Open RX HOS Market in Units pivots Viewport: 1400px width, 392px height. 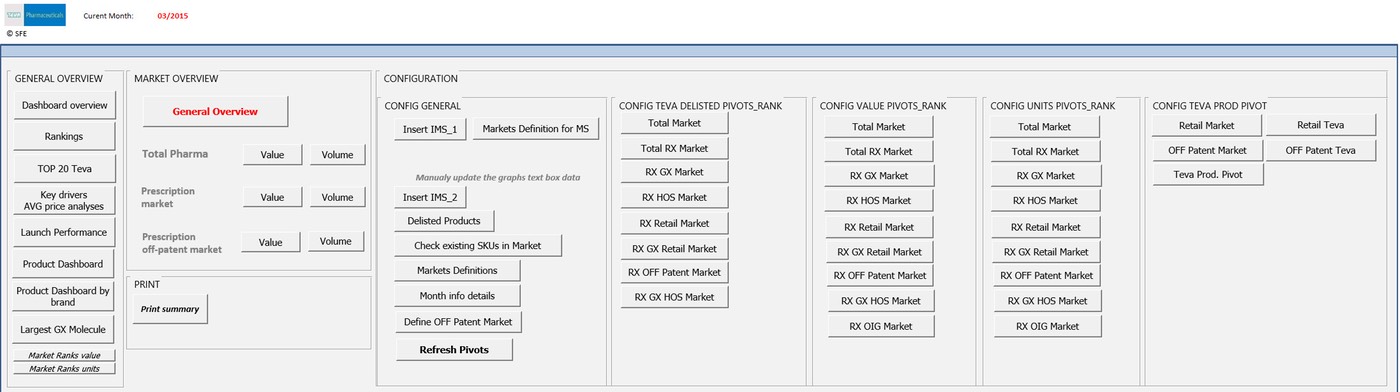pos(1045,200)
